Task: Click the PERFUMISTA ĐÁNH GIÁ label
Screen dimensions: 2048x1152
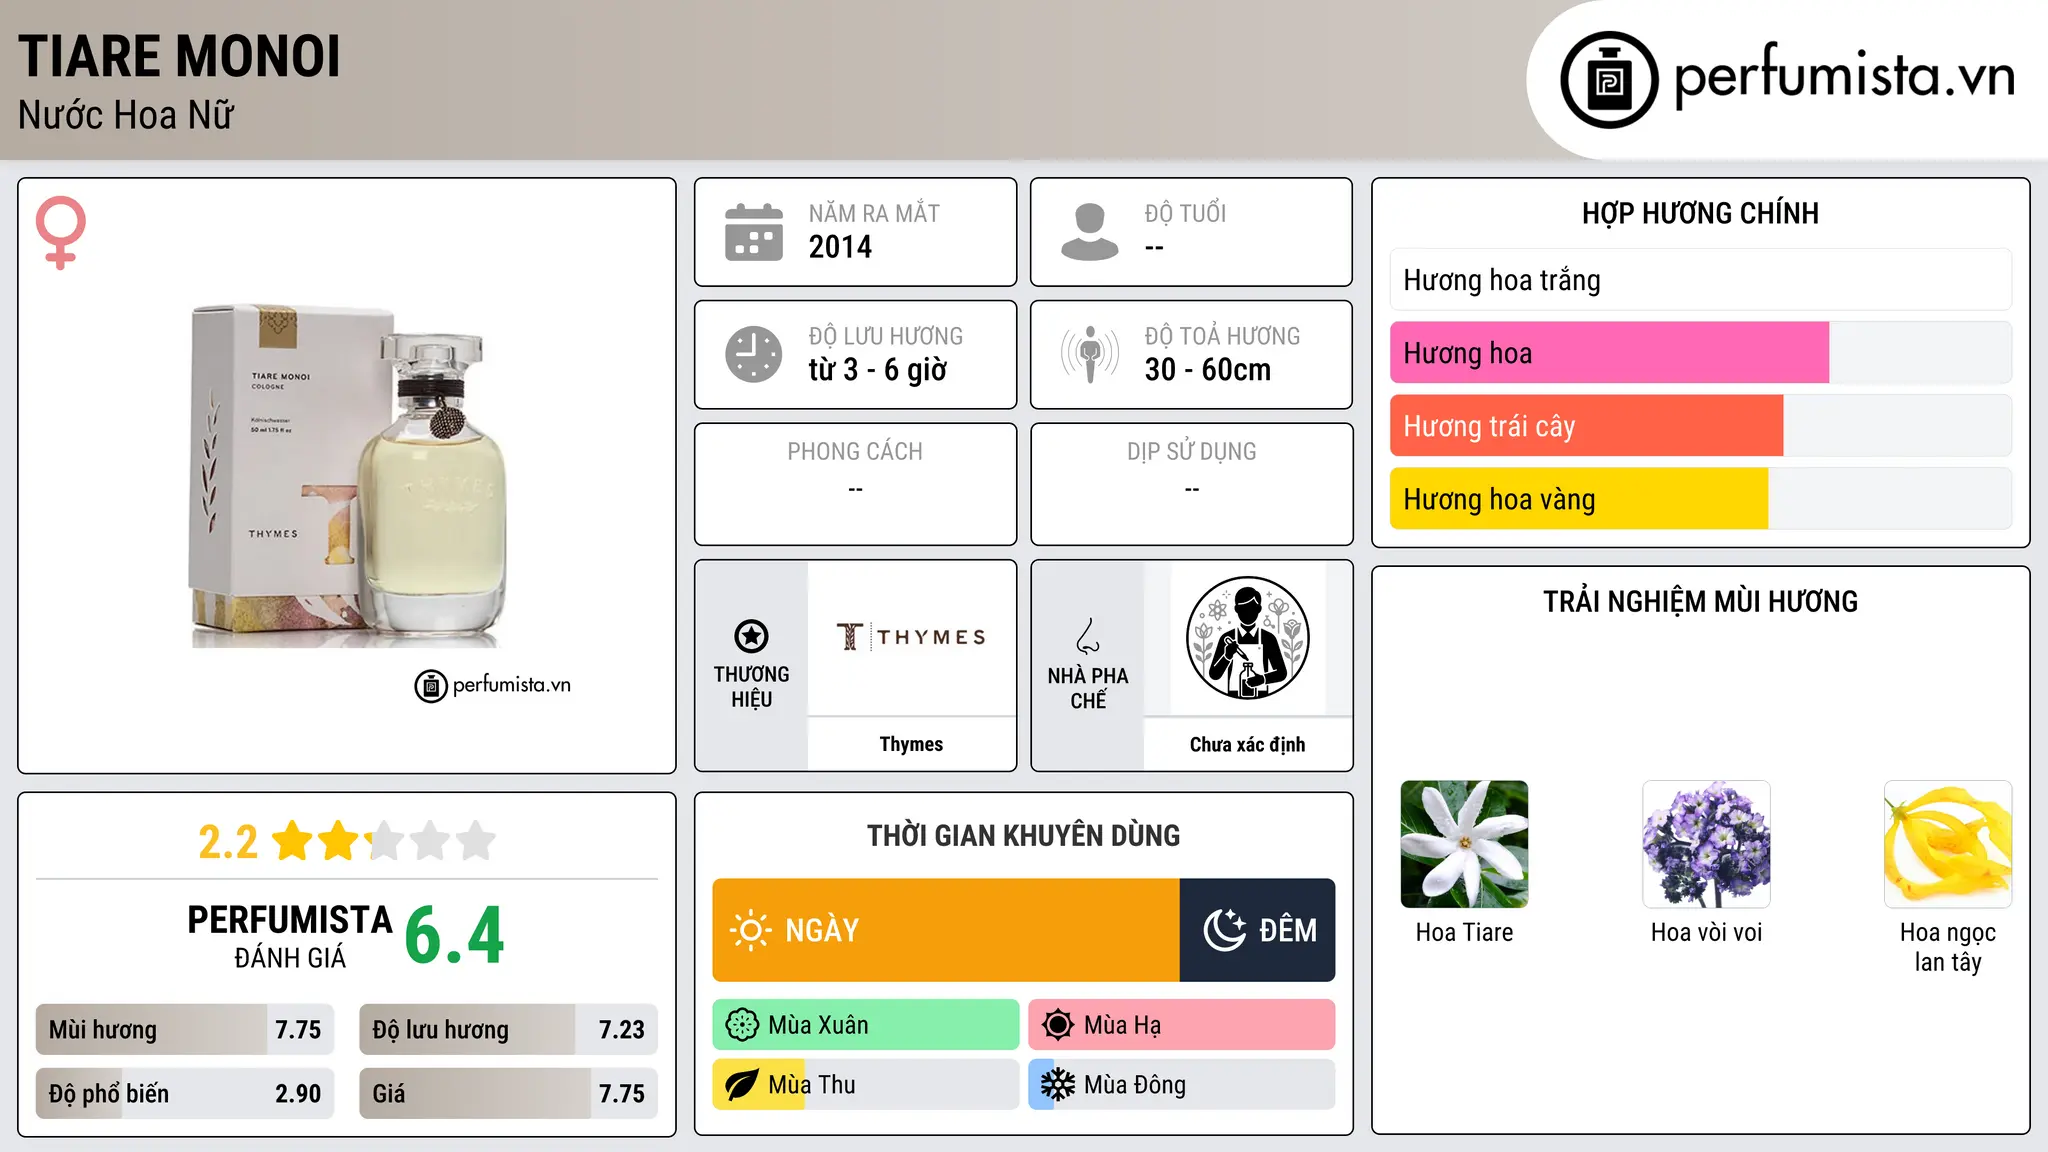Action: (x=290, y=937)
